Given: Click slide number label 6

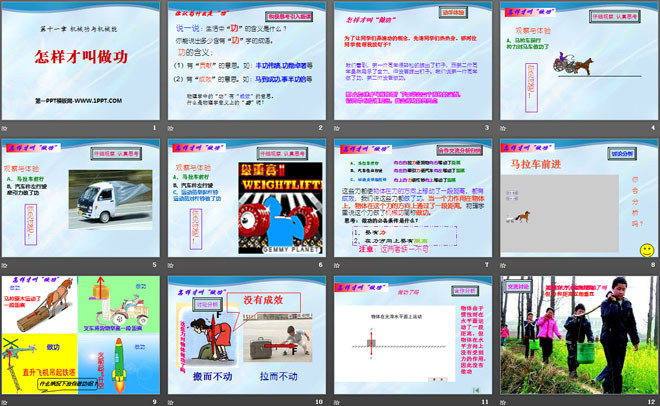Looking at the screenshot, I should [320, 265].
